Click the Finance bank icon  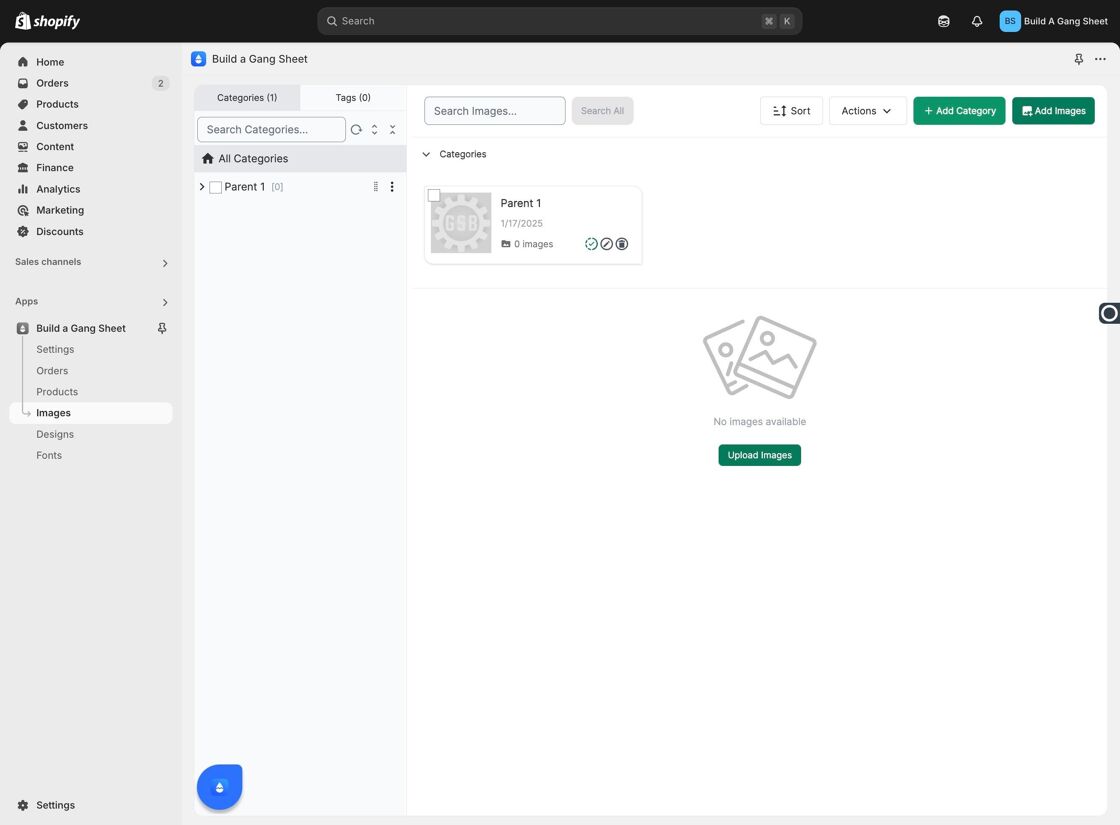[23, 168]
